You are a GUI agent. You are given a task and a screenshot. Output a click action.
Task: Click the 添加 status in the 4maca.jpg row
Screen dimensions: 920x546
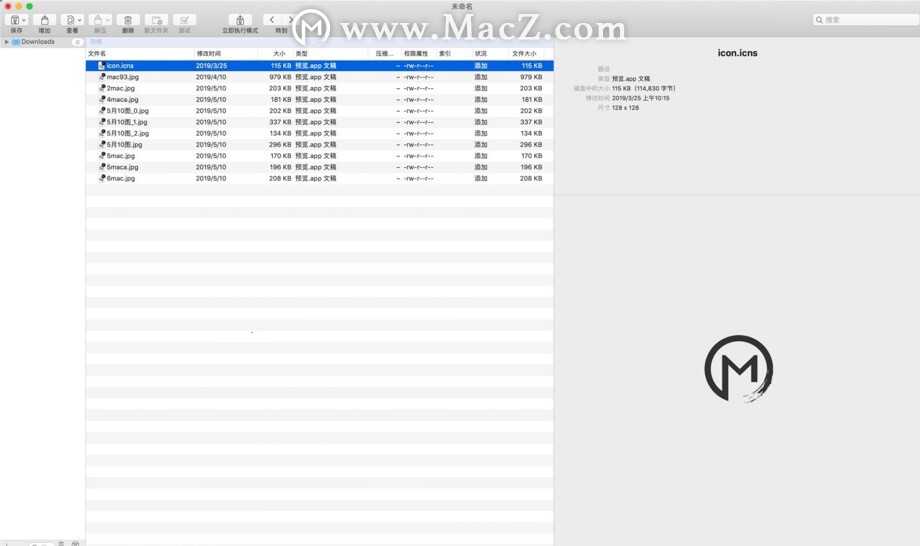tap(481, 99)
